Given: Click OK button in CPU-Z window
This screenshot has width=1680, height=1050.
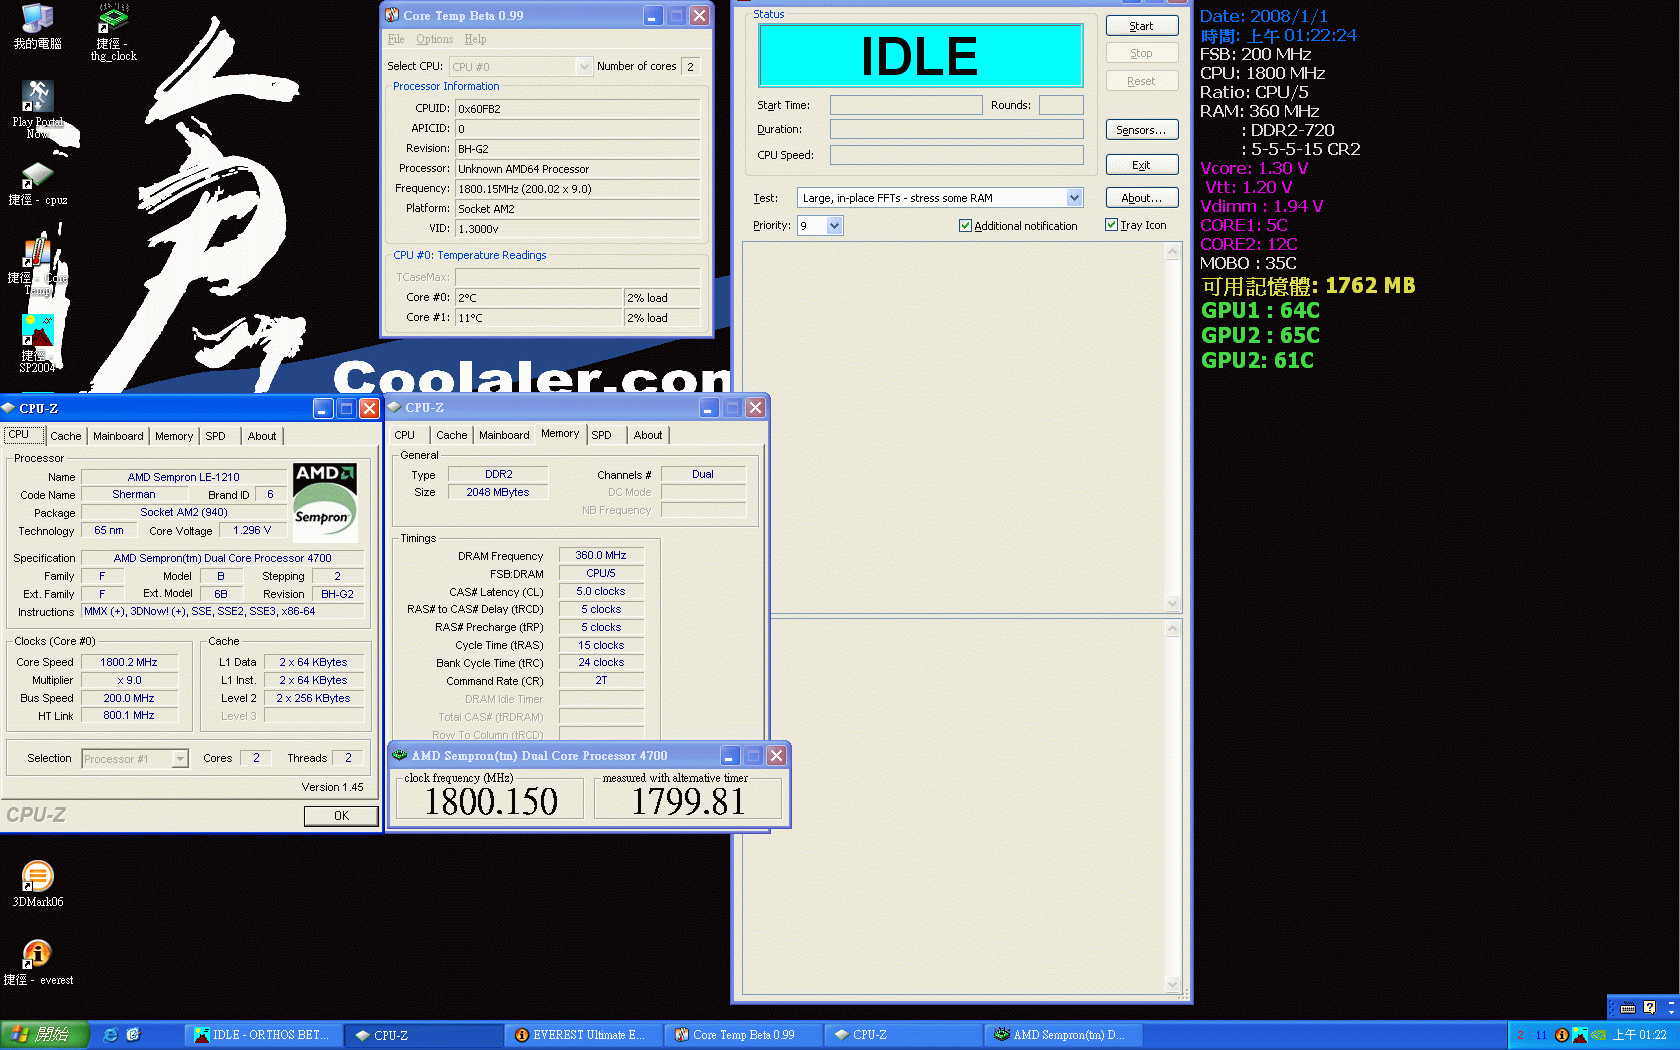Looking at the screenshot, I should point(341,816).
